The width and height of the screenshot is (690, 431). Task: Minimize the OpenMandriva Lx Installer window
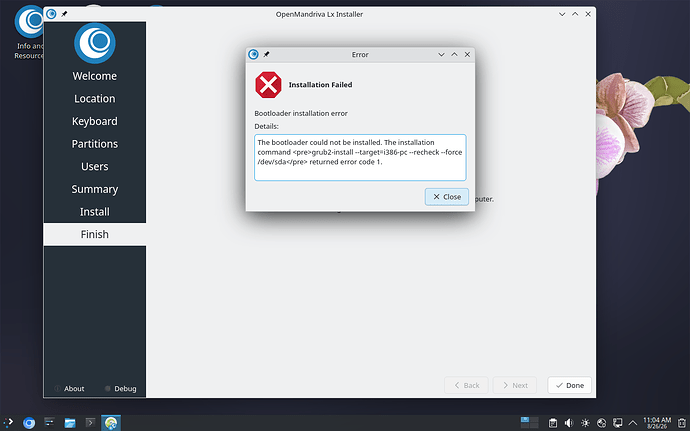click(x=562, y=14)
